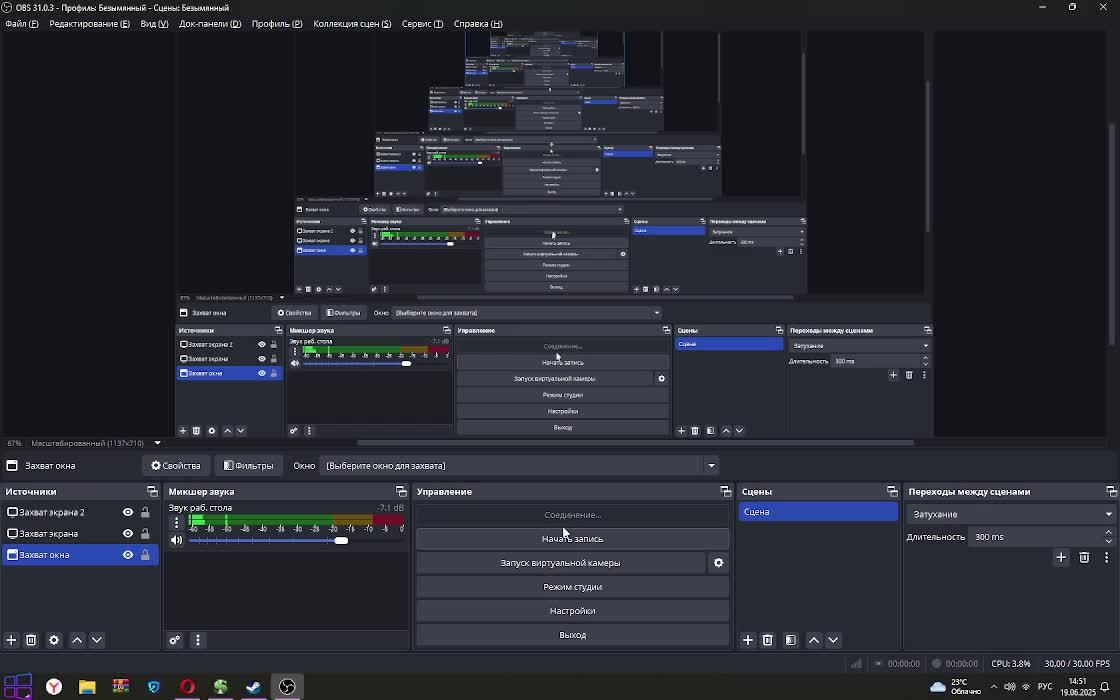This screenshot has width=1120, height=700.
Task: Undock the Микшер звука panel
Action: pyautogui.click(x=401, y=491)
